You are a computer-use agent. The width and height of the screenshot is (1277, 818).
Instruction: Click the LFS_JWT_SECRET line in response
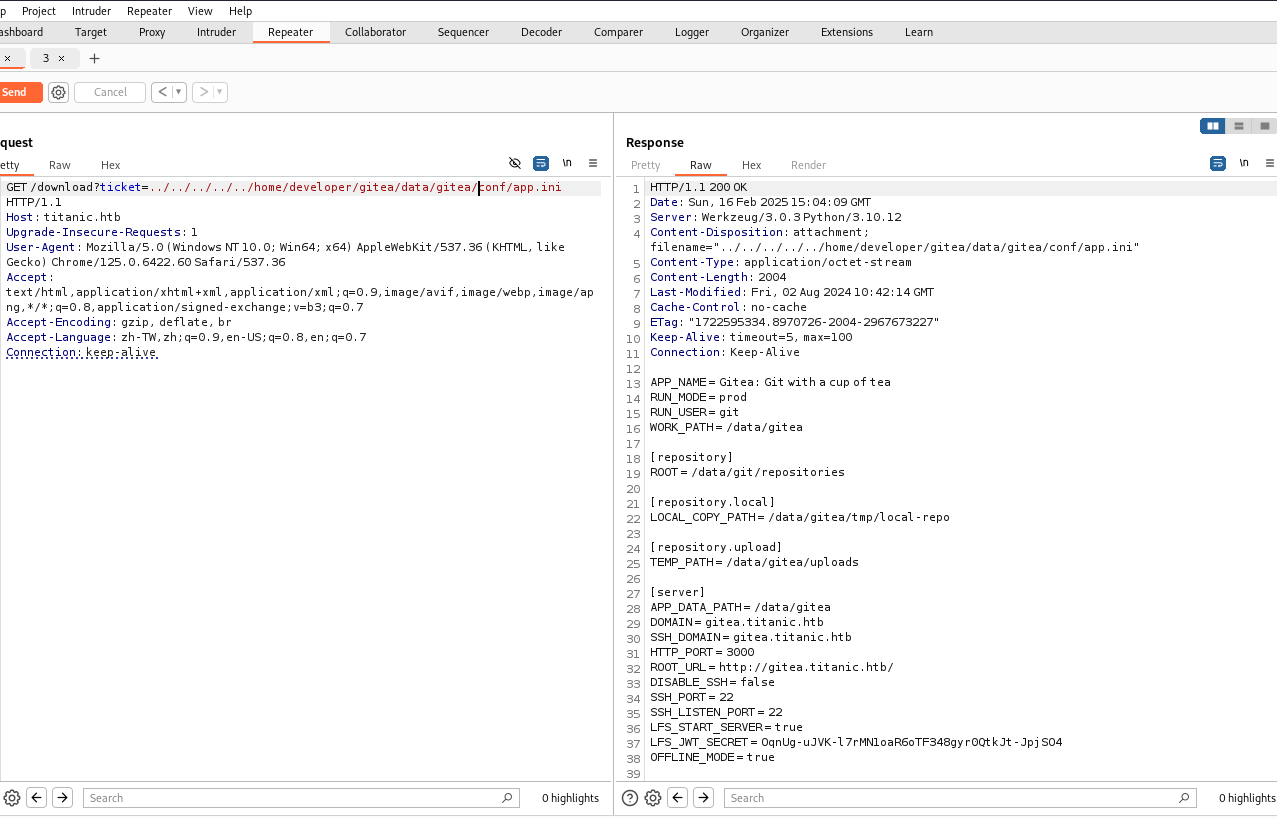click(x=856, y=742)
